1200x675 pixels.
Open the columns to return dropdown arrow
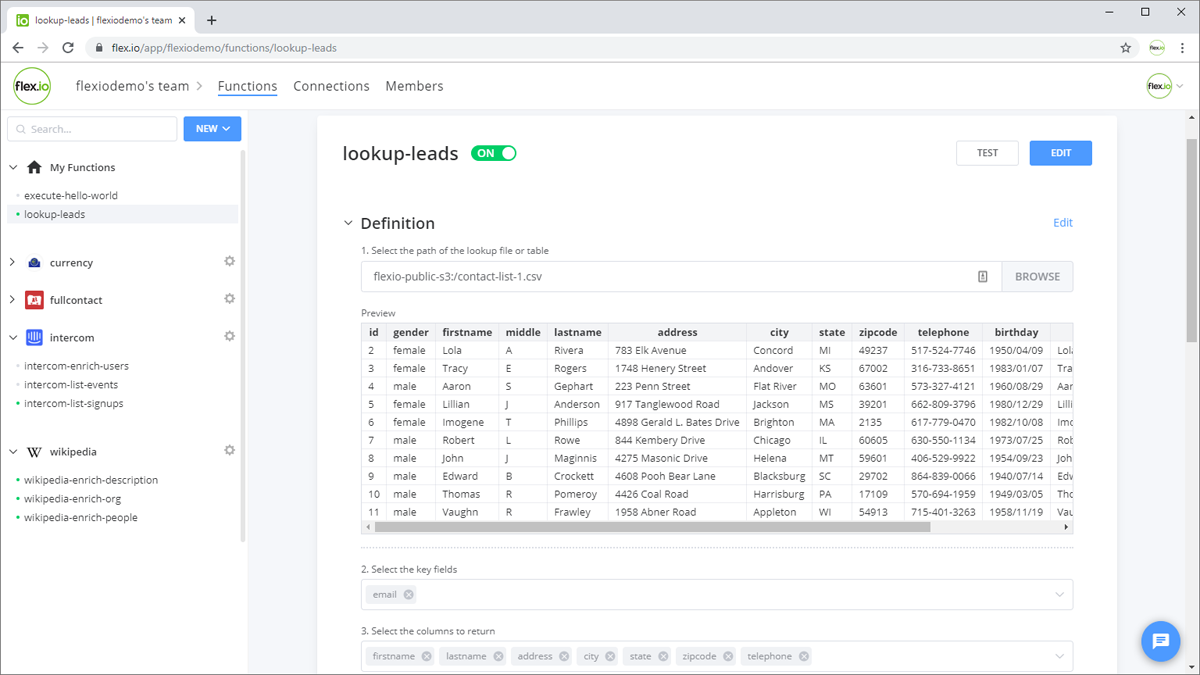[x=1060, y=656]
